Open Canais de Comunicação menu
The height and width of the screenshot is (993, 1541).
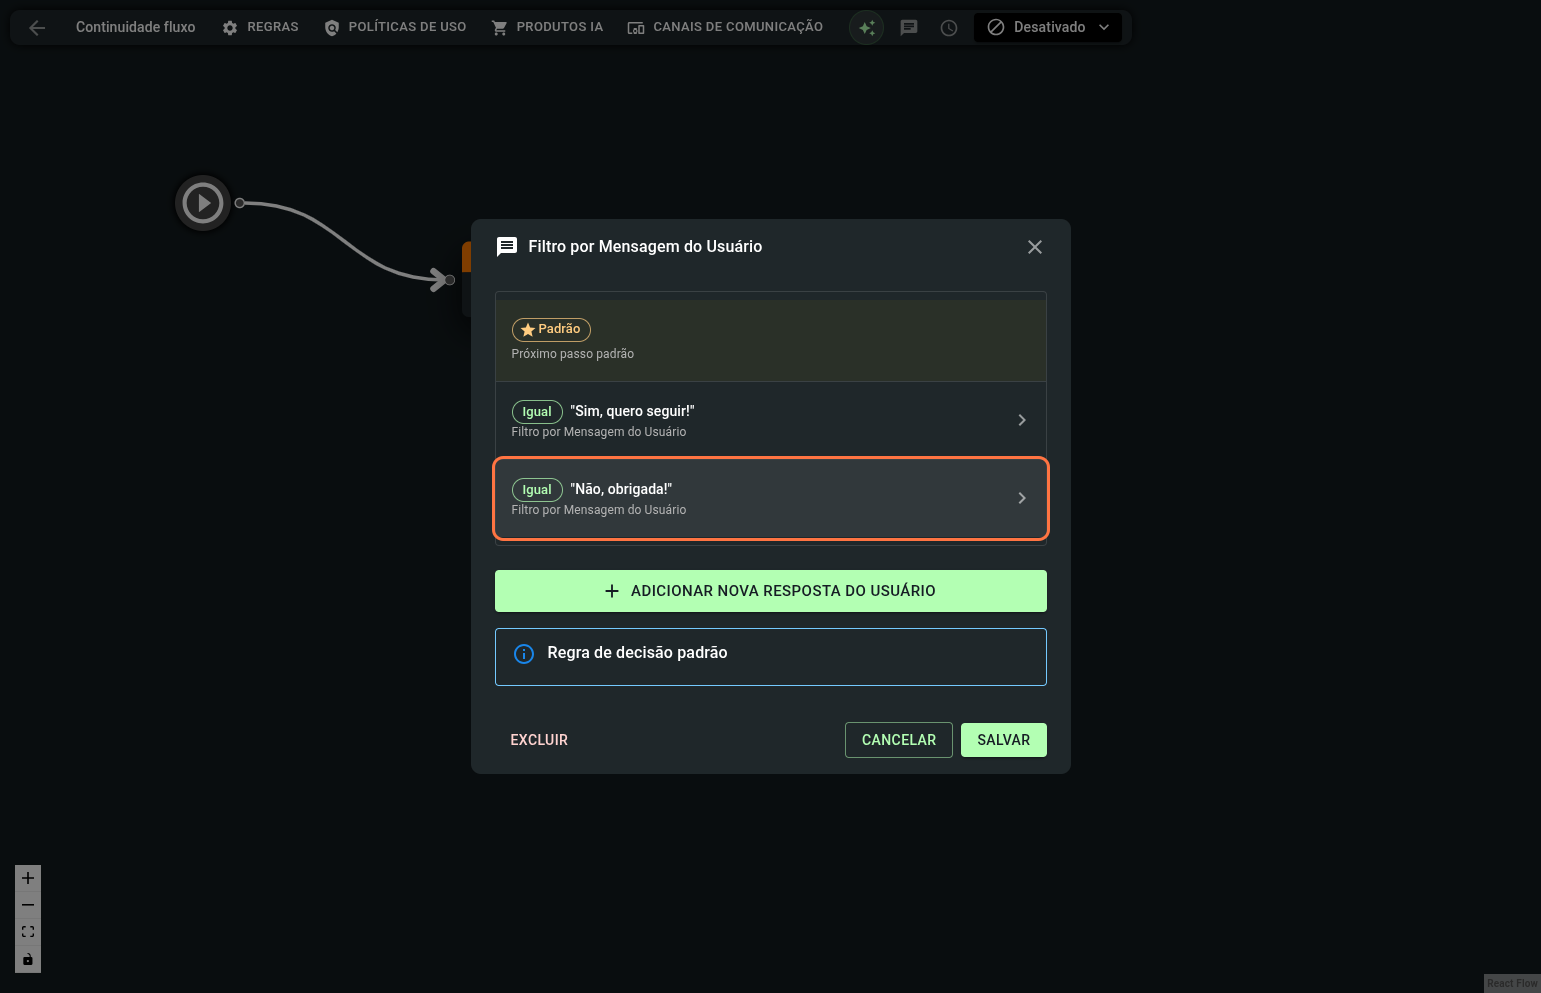pos(725,28)
